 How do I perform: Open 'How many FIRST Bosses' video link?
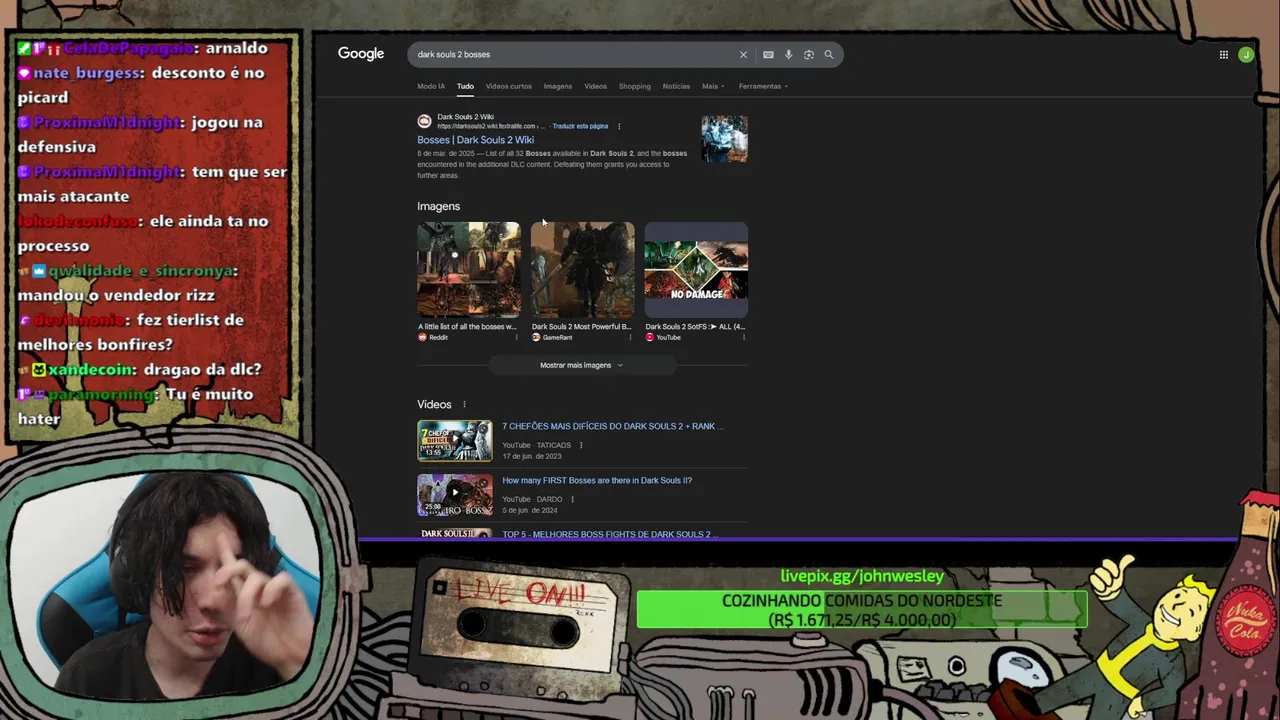point(597,480)
